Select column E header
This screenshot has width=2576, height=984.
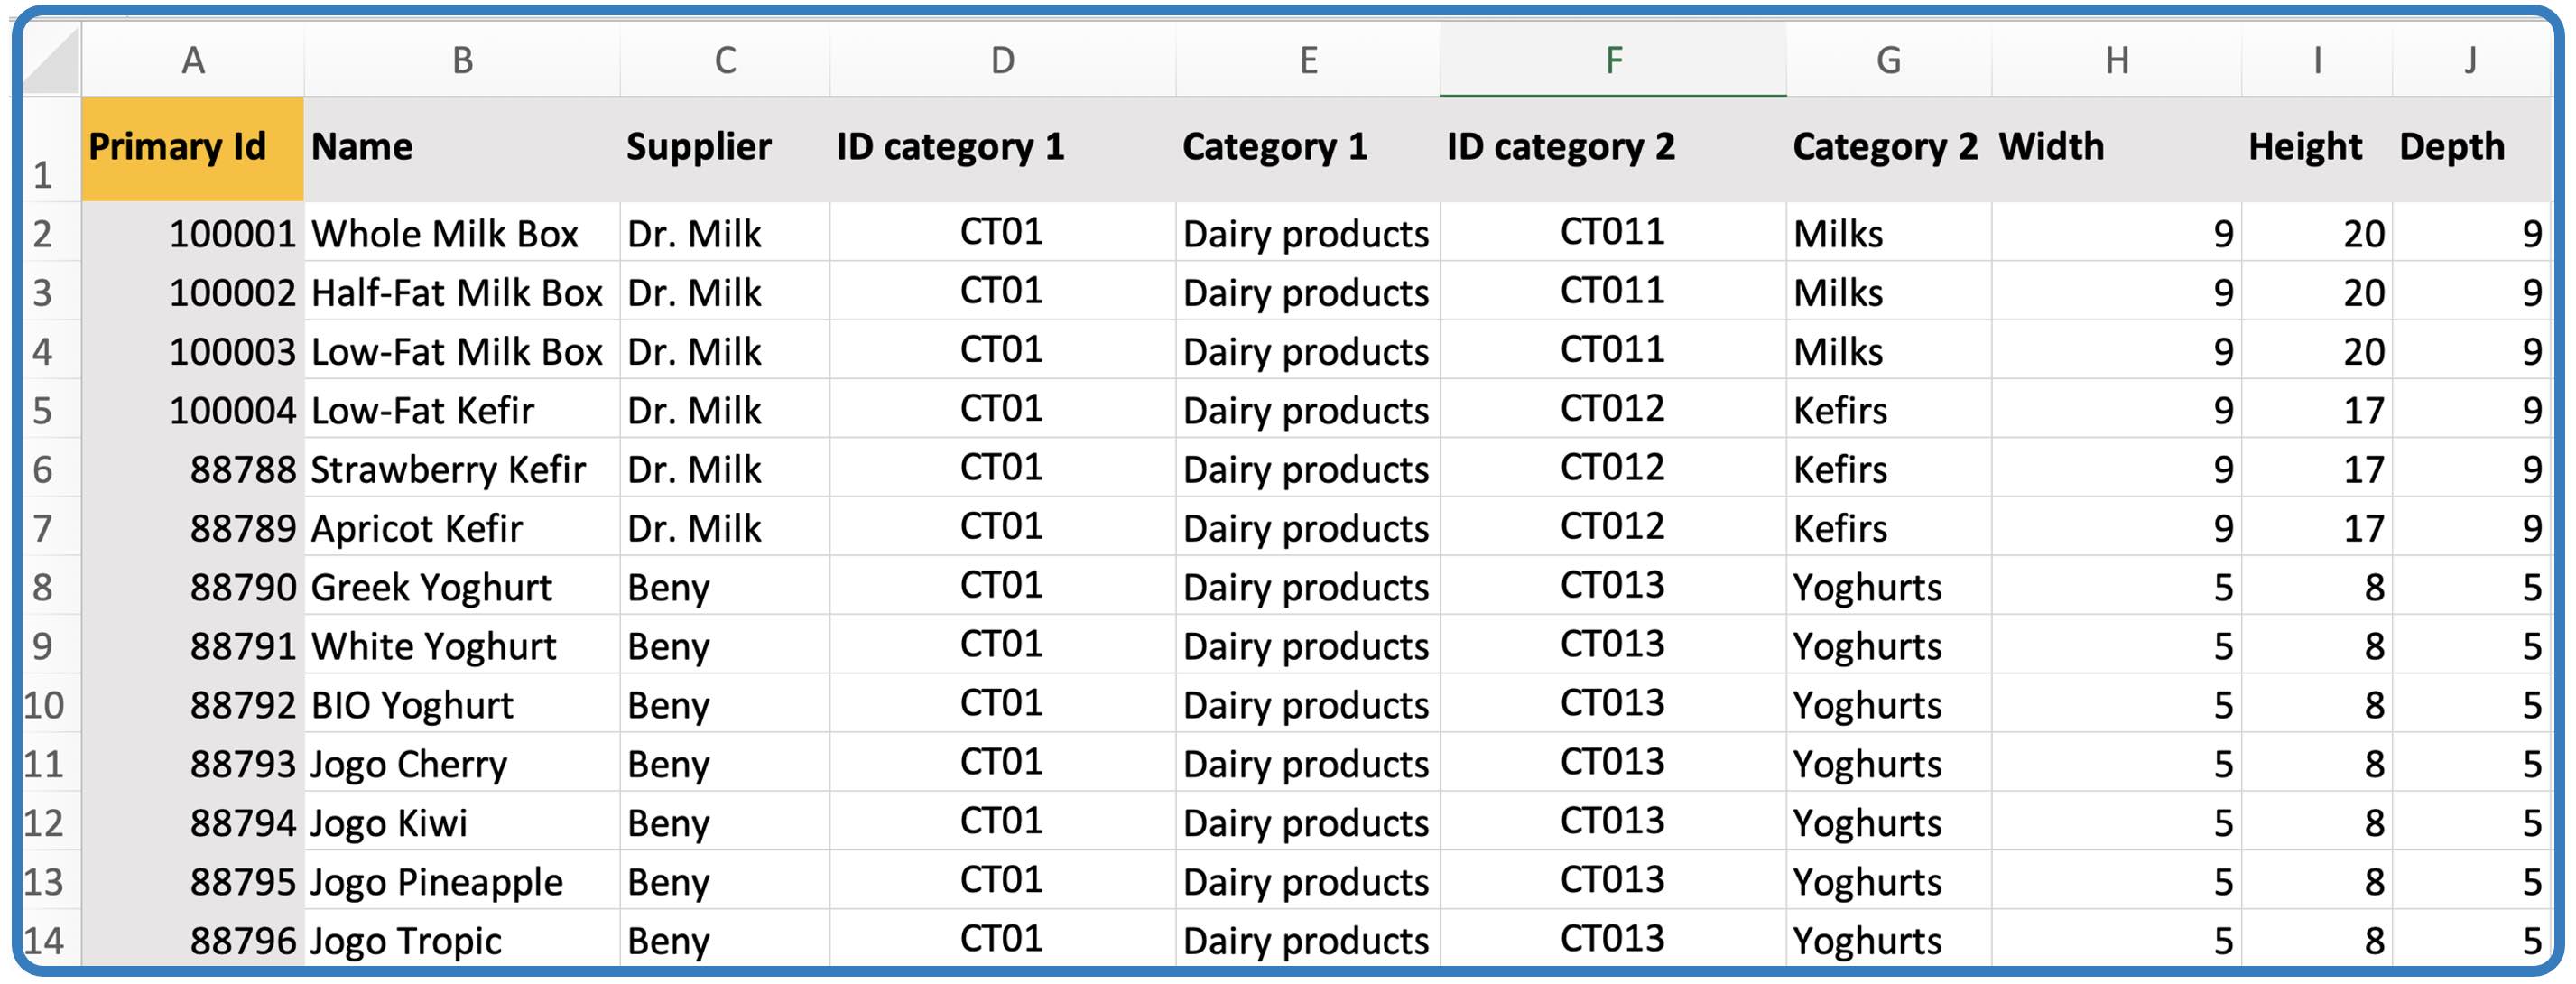(x=1308, y=60)
